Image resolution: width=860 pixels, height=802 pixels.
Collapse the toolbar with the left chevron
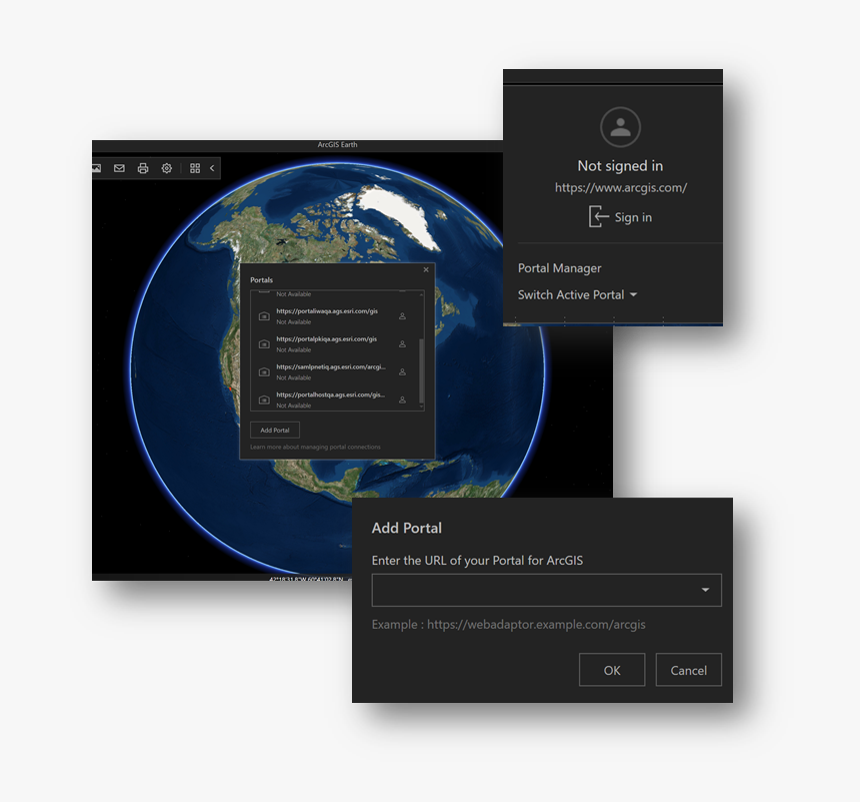211,168
